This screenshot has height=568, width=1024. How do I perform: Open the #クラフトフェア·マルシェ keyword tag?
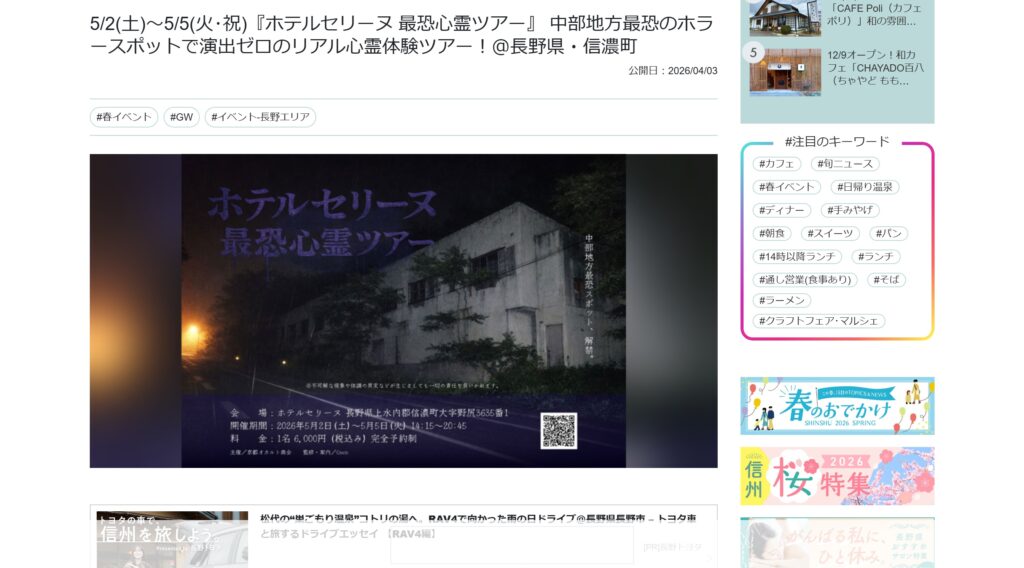[819, 321]
